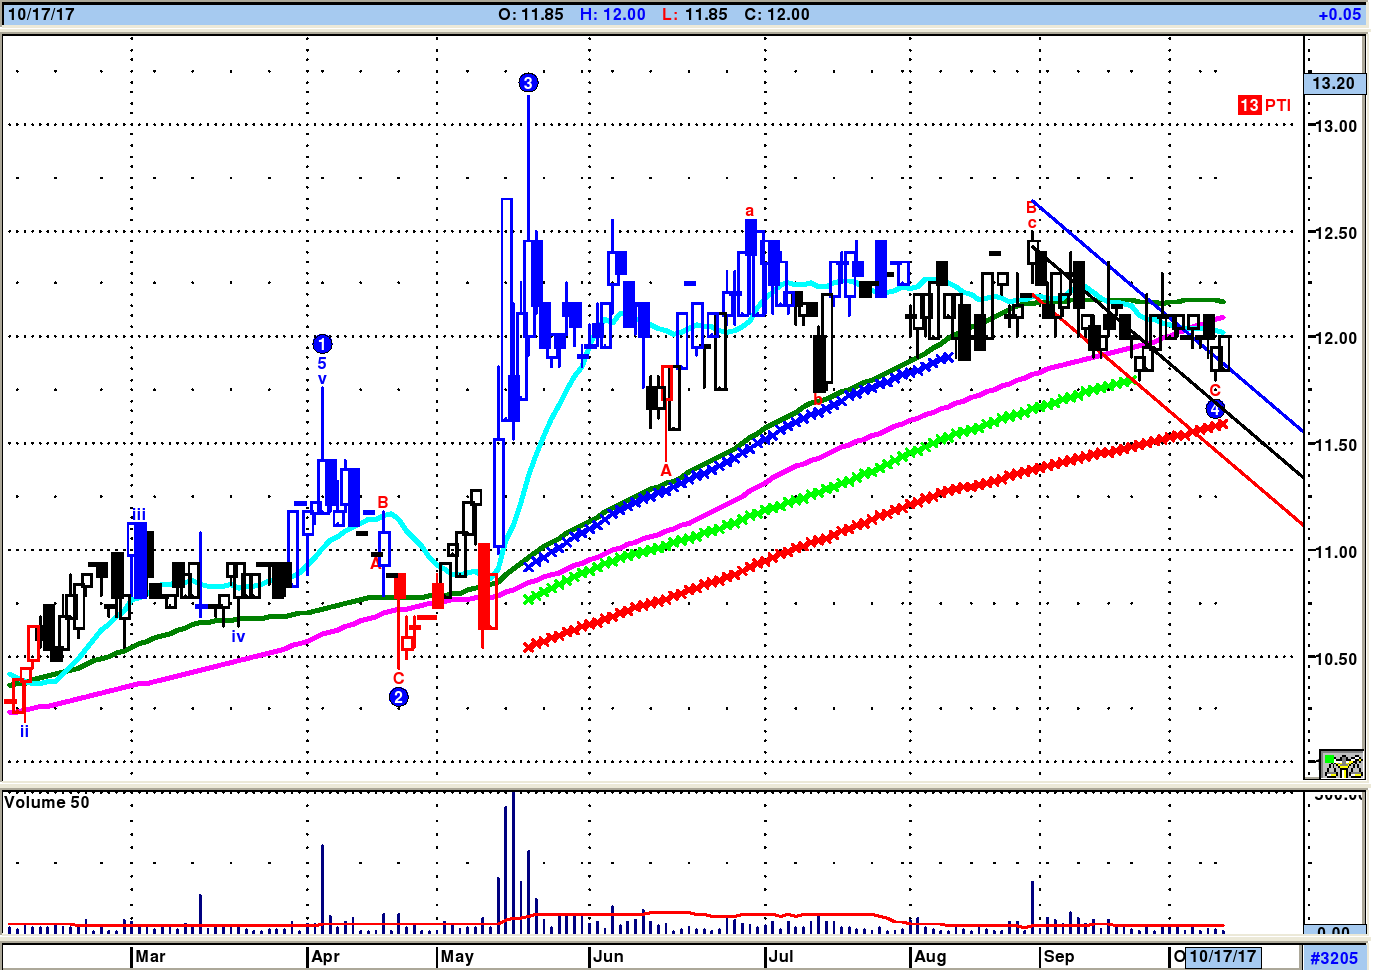Select the Jun label on time axis
This screenshot has width=1400, height=970.
[x=608, y=957]
